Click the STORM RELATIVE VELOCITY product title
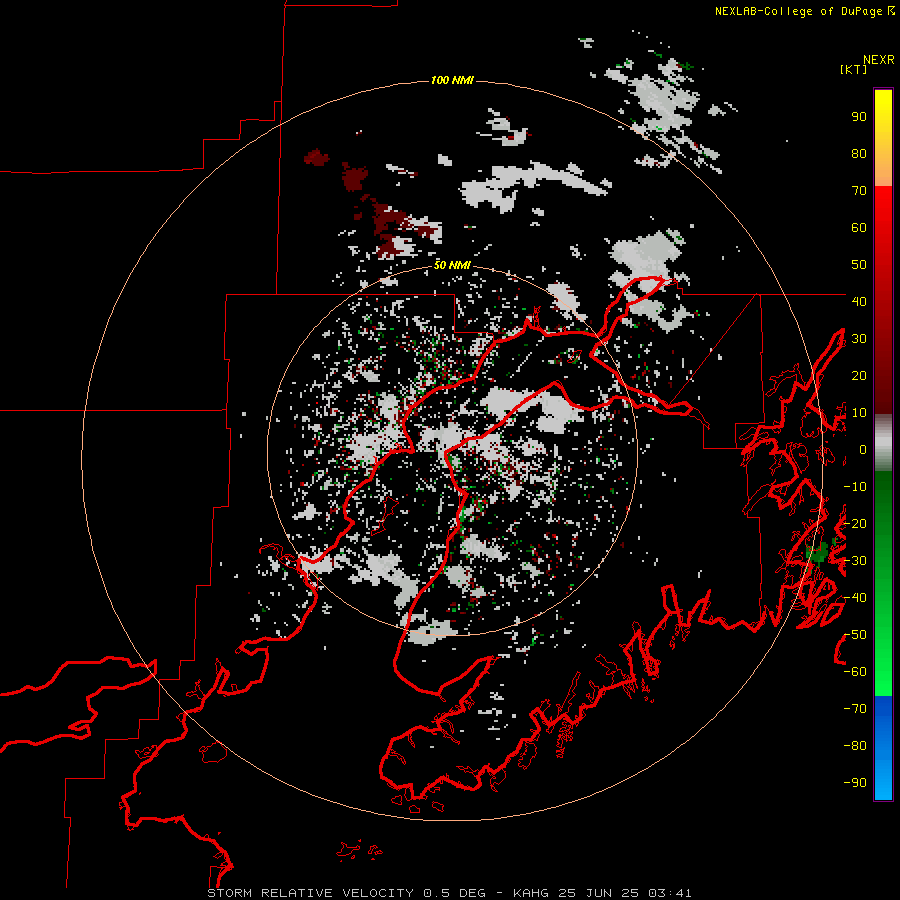This screenshot has width=900, height=900. pyautogui.click(x=310, y=893)
